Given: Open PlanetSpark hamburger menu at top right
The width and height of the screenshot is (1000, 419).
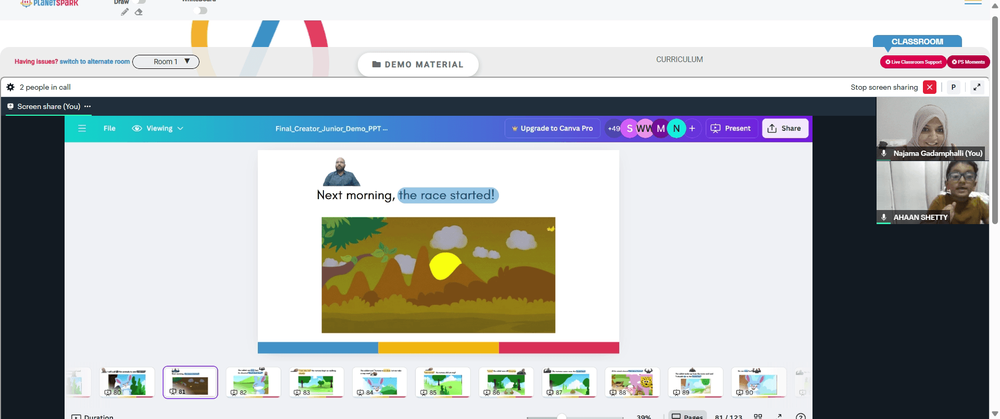Looking at the screenshot, I should (x=973, y=3).
